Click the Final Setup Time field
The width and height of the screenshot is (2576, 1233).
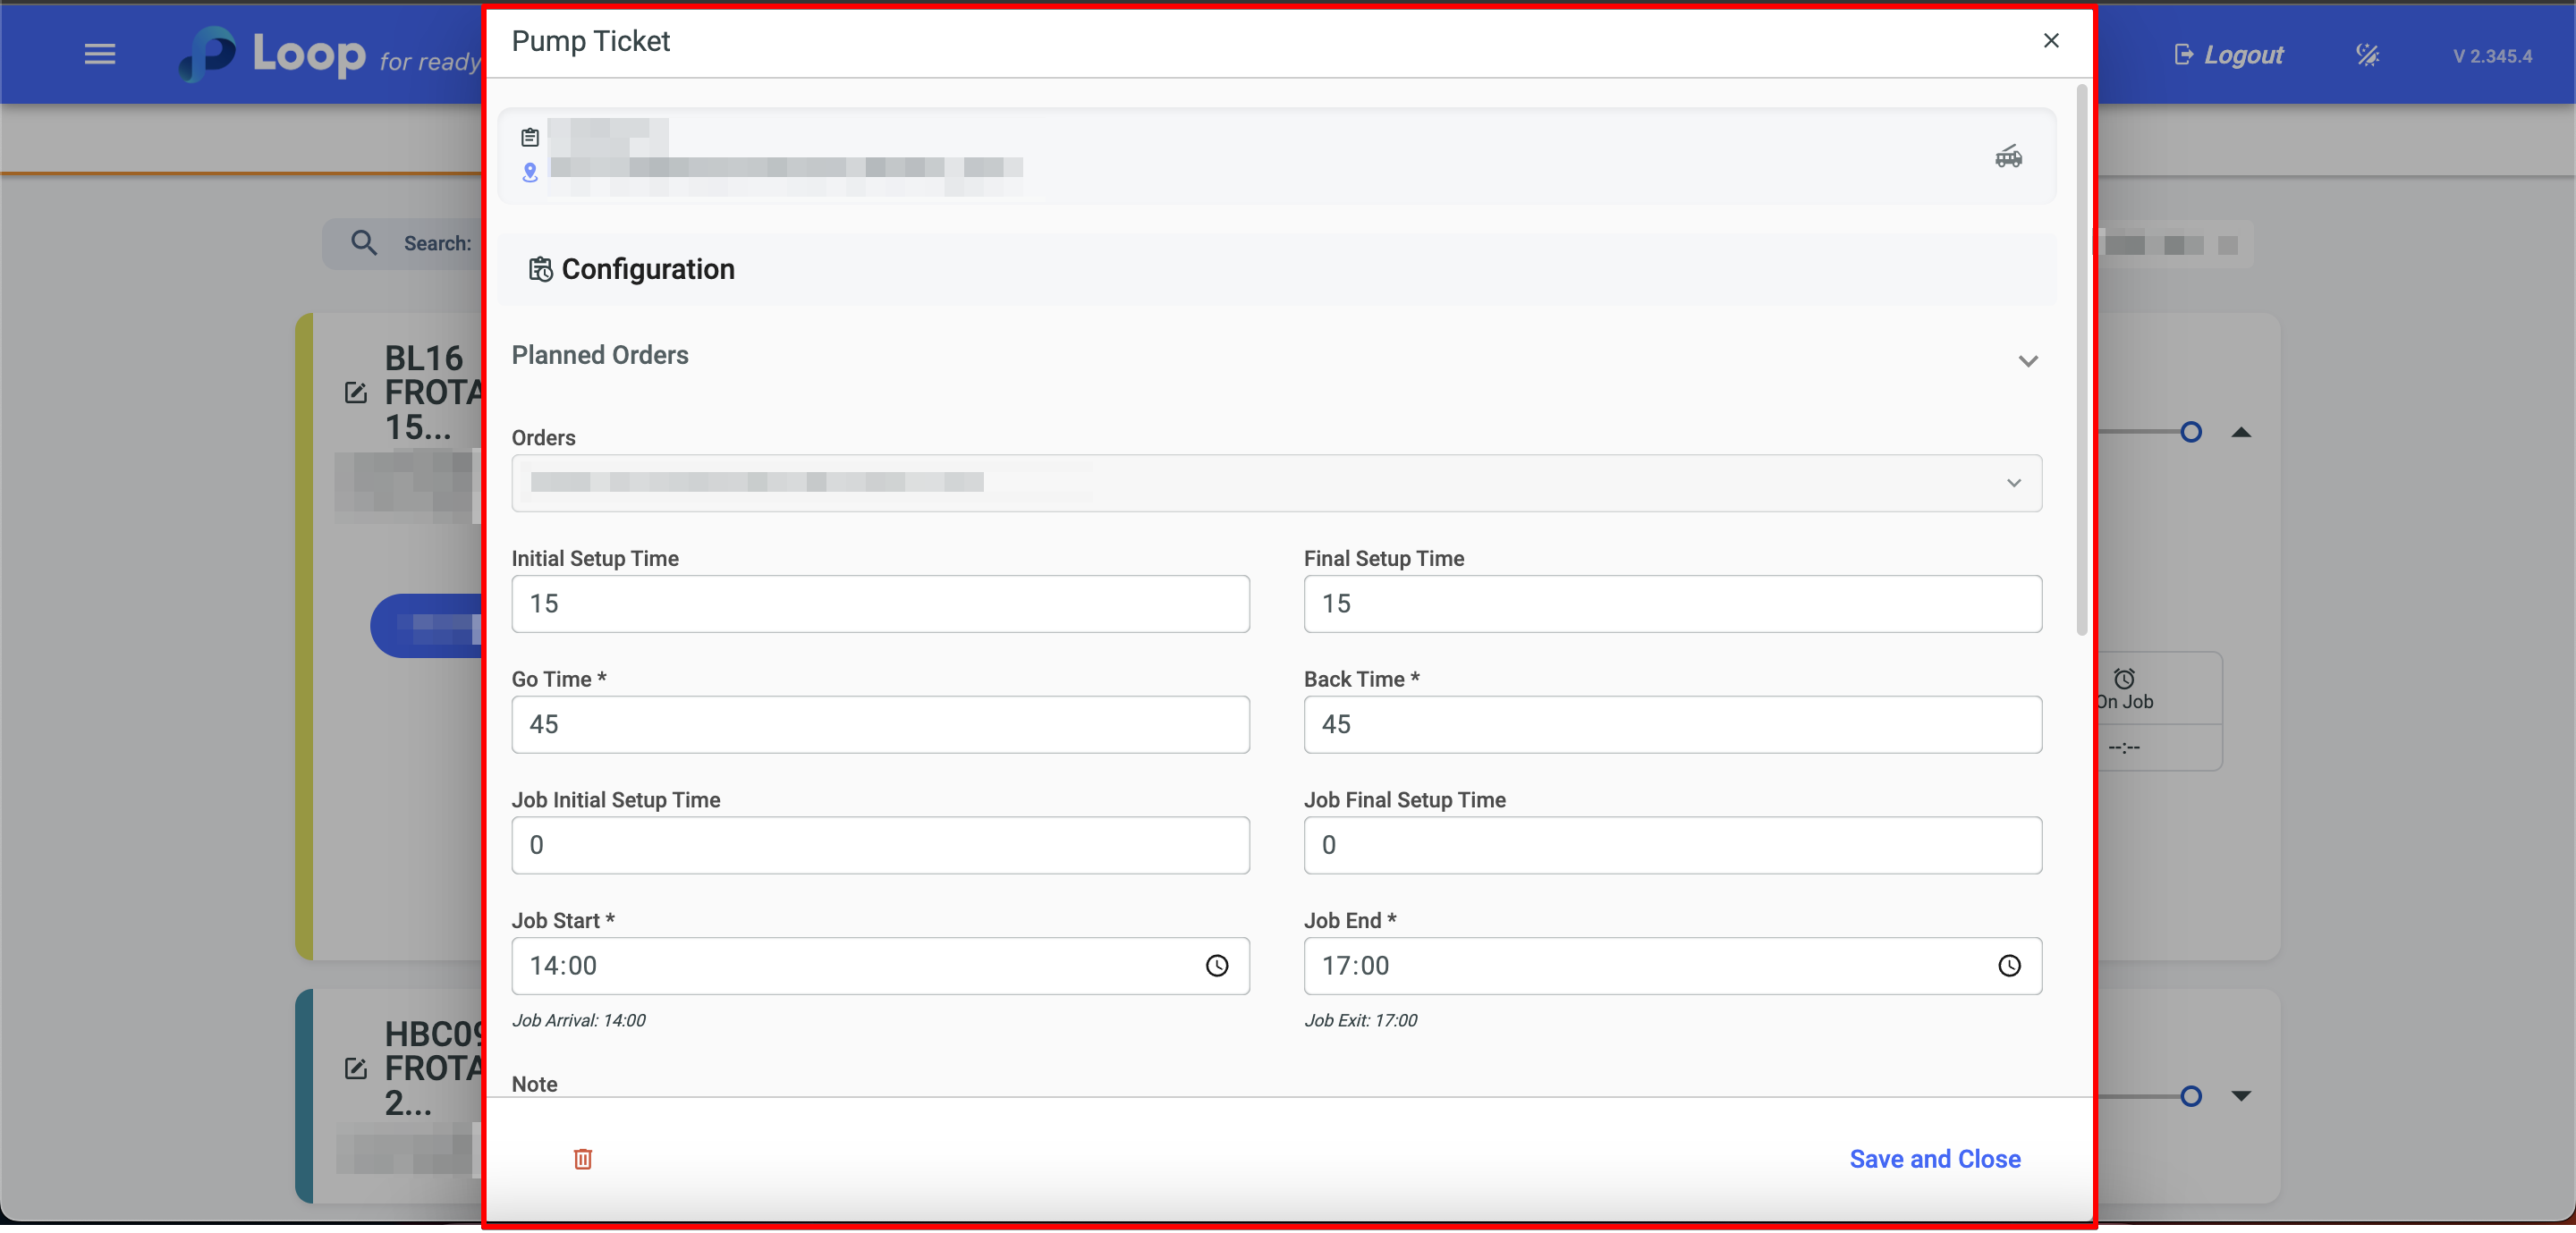coord(1671,603)
